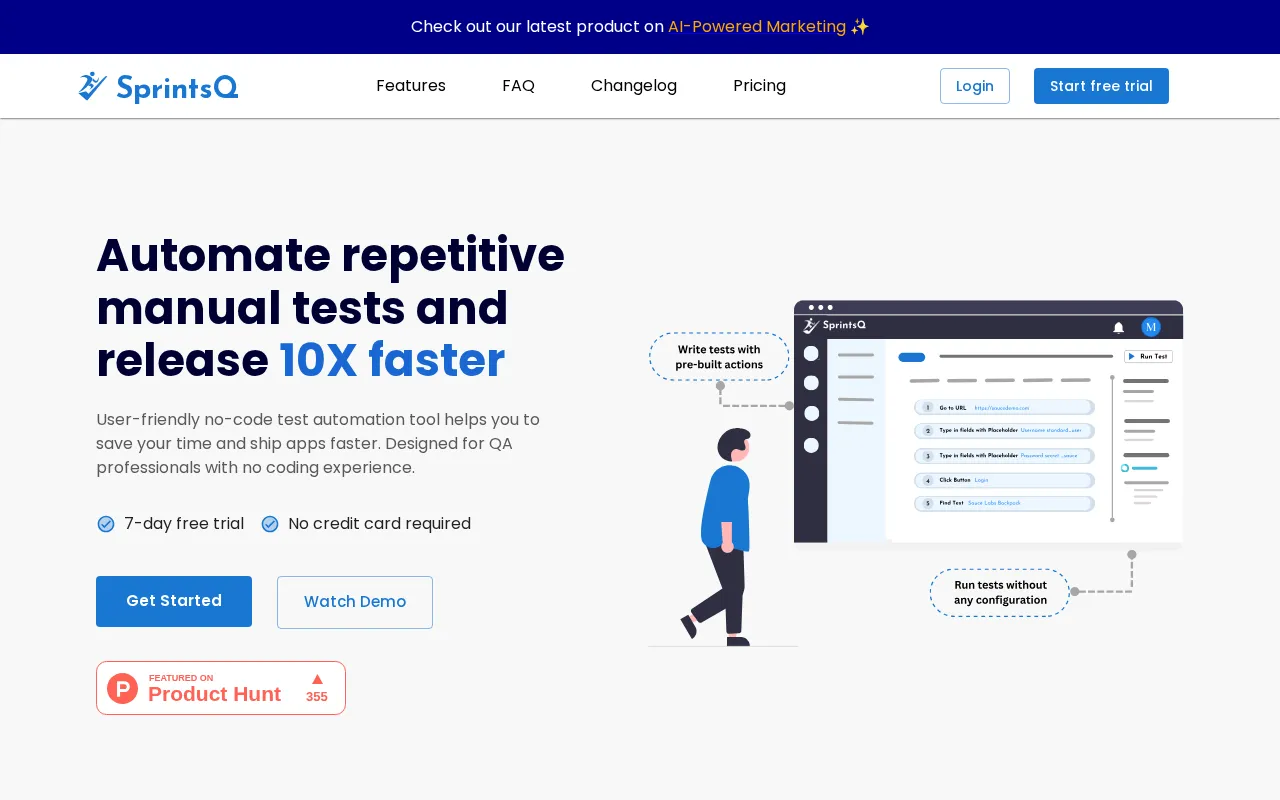Open the Changelog page
This screenshot has height=800, width=1280.
pos(634,86)
